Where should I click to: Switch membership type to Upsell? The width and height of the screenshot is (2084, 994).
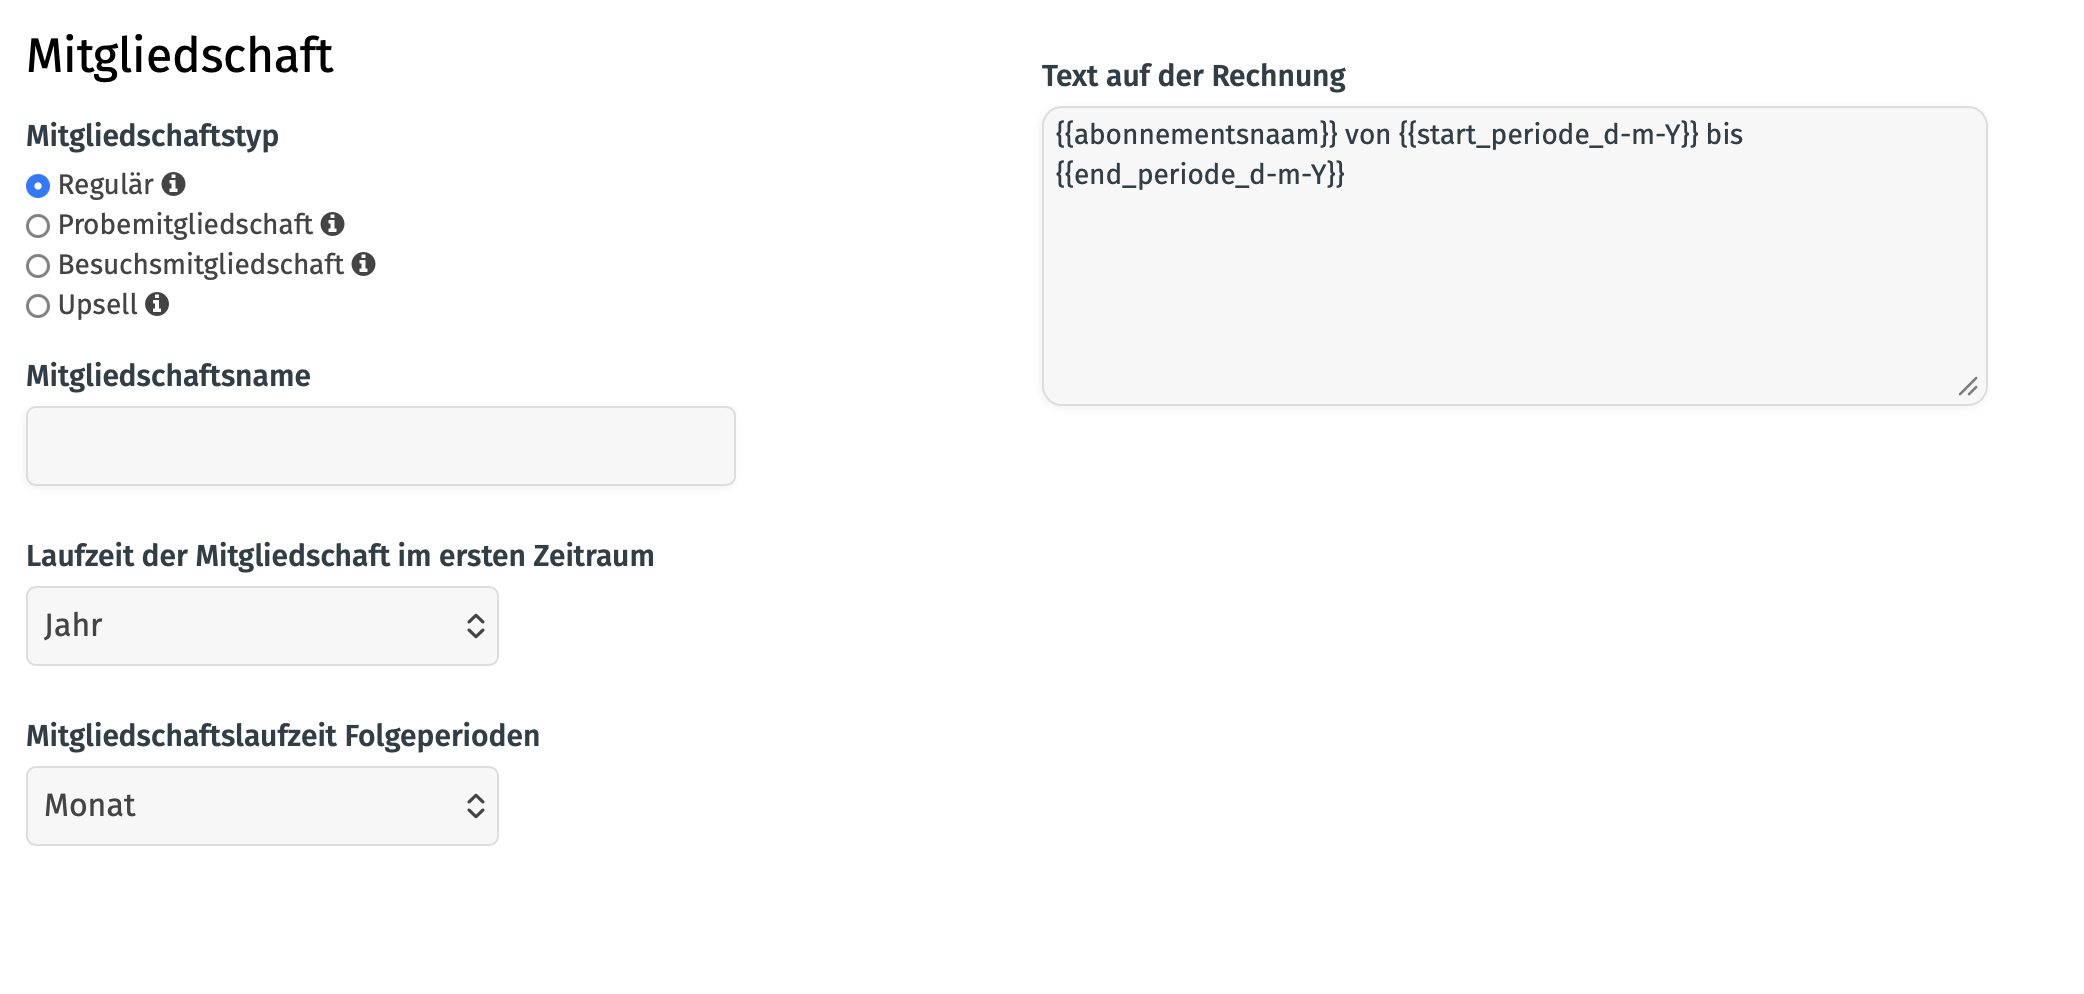click(38, 306)
